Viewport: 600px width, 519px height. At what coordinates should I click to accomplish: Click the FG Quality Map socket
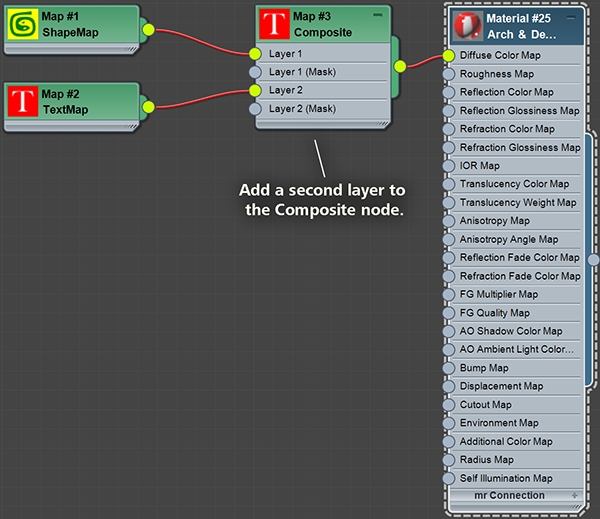[449, 313]
